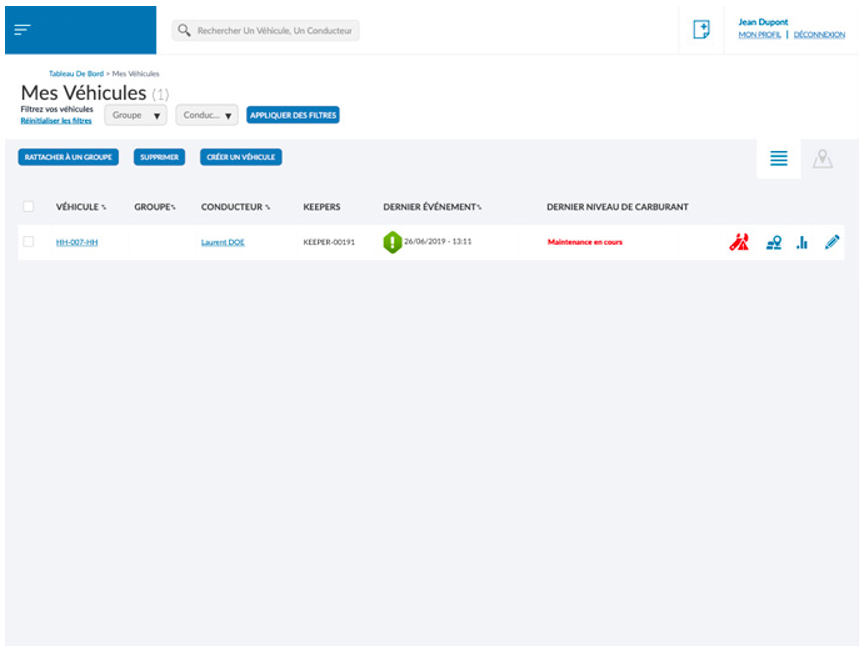Image resolution: width=866 pixels, height=652 pixels.
Task: Check the box for vehicle HH-007-HH
Action: pyautogui.click(x=28, y=242)
